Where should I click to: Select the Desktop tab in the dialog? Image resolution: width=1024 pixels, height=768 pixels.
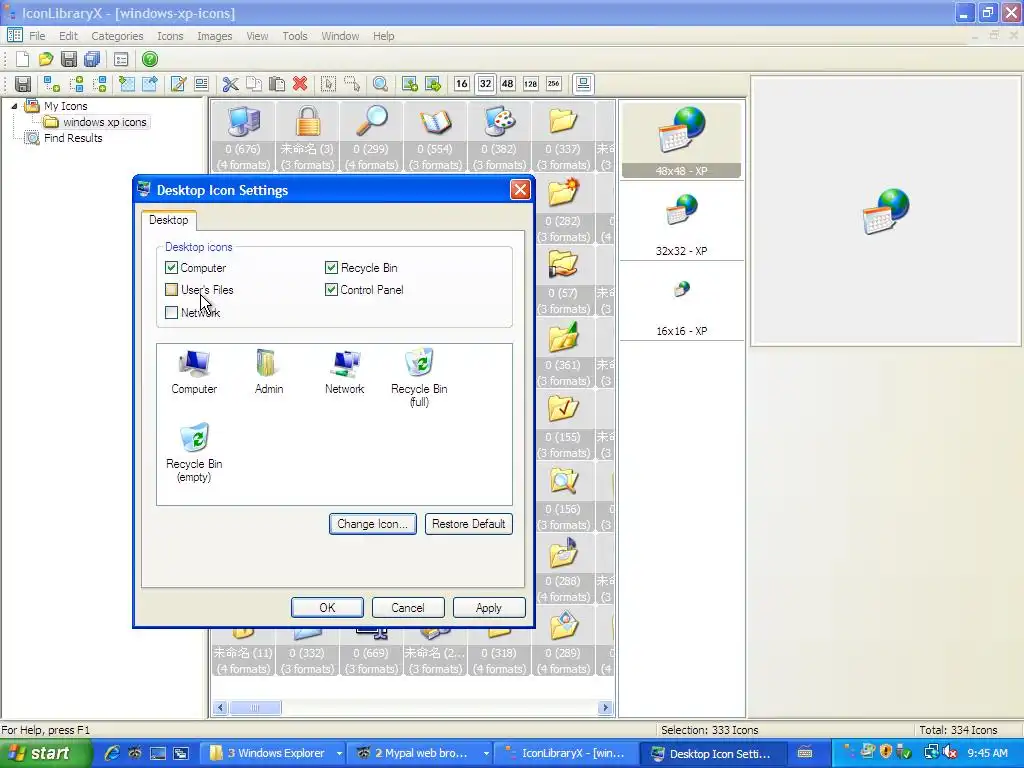tap(168, 220)
